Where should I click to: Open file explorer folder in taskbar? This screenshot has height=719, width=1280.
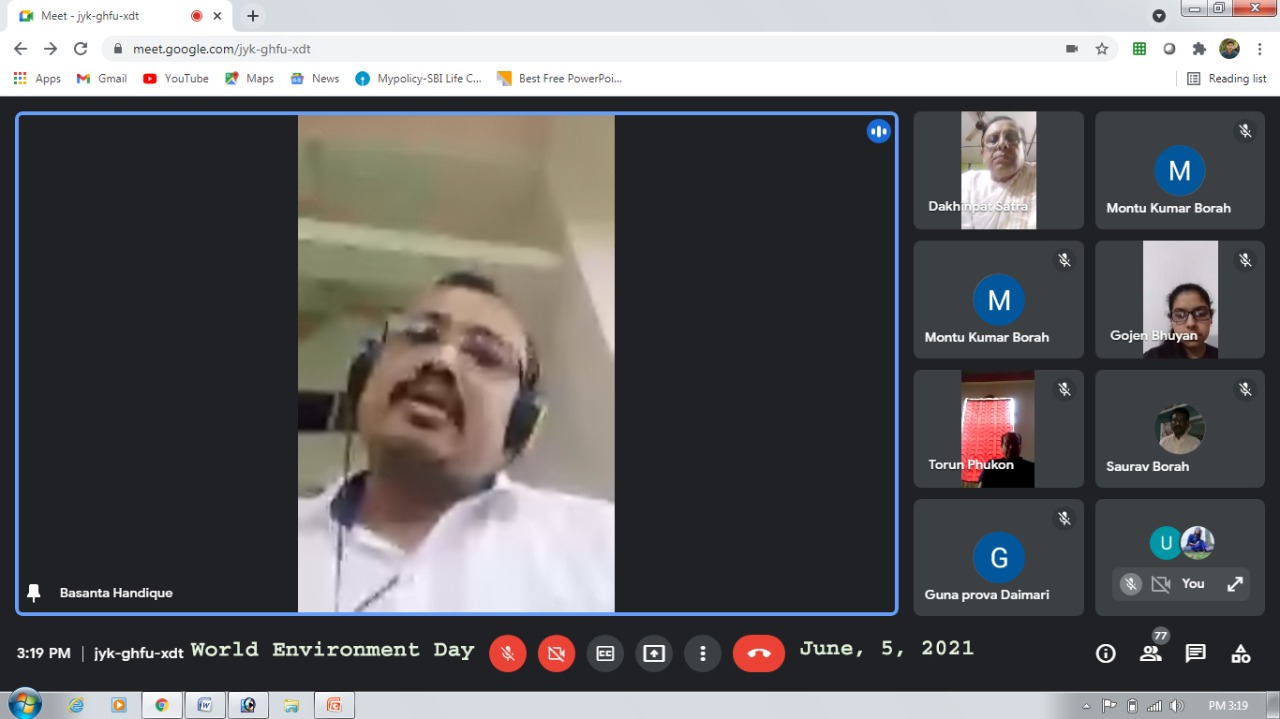tap(291, 705)
